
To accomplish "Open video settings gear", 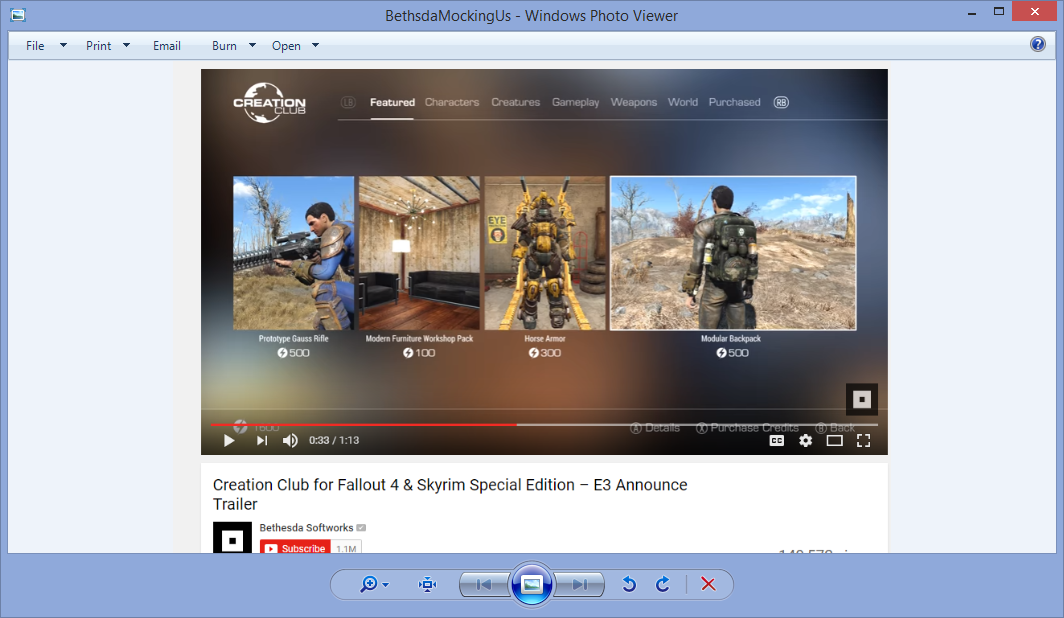I will coord(805,441).
